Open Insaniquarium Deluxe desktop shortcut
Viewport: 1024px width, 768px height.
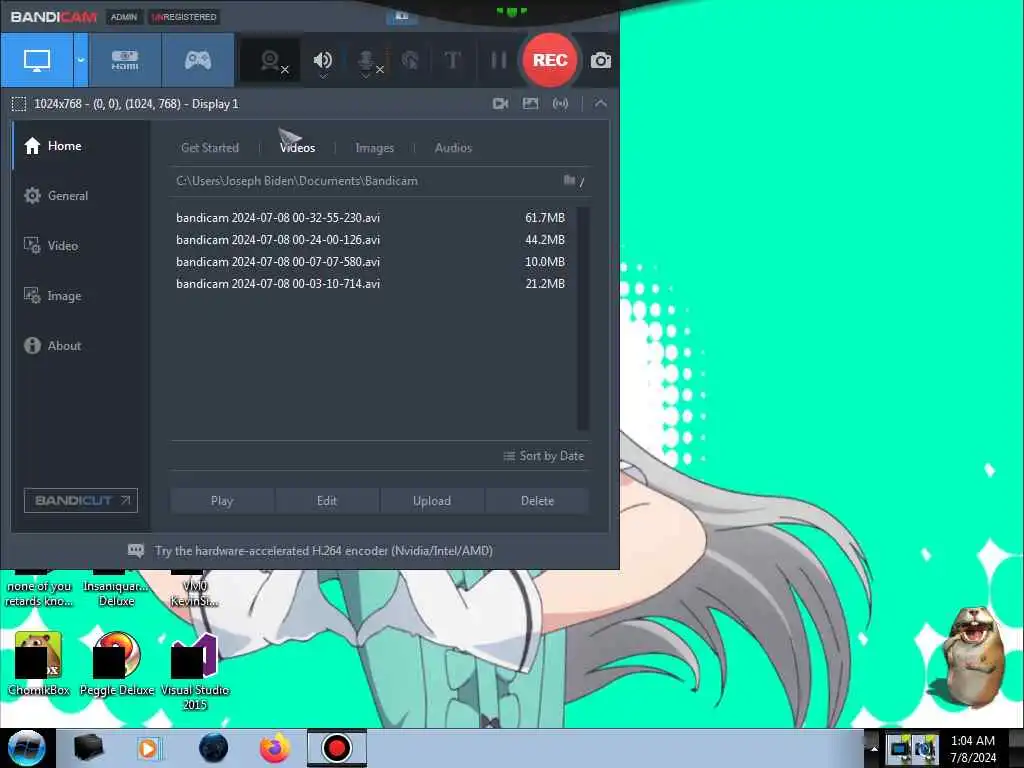tap(117, 589)
